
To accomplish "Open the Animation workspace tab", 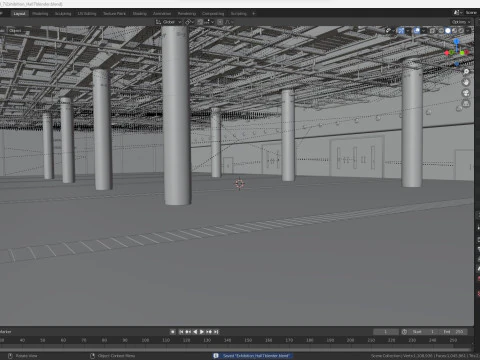I will coord(162,14).
